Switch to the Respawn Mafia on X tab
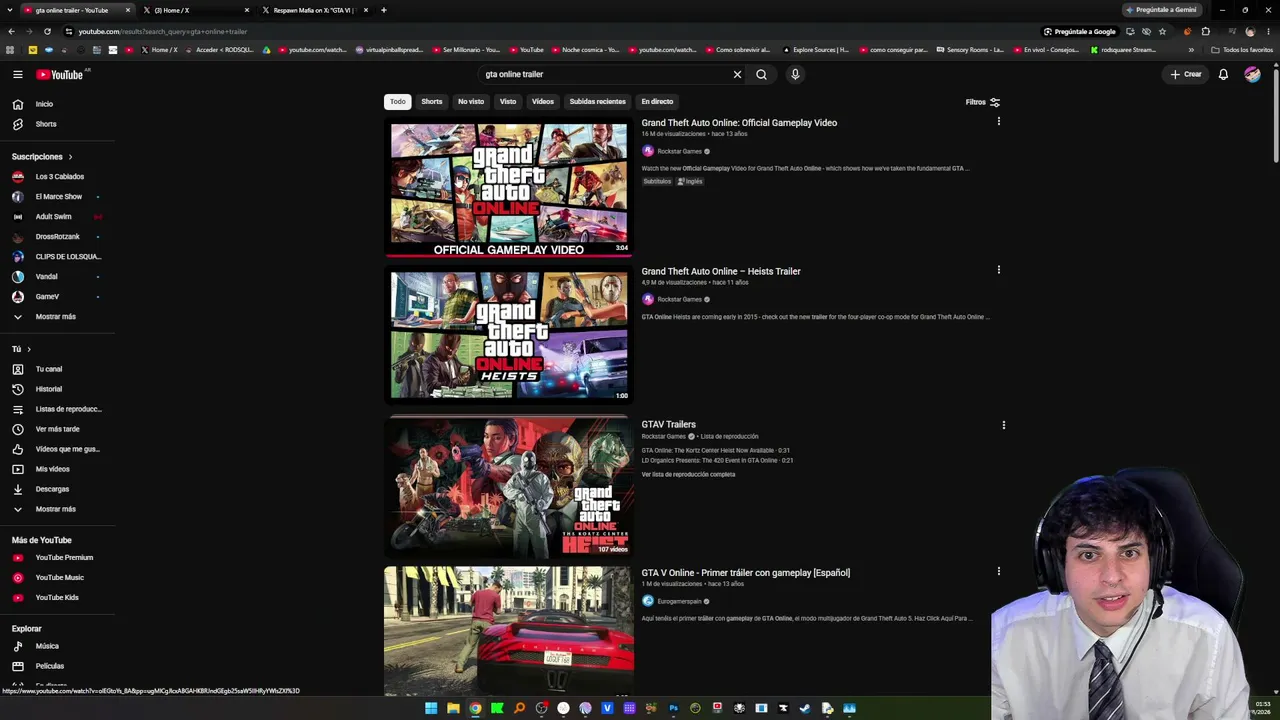Viewport: 1280px width, 720px height. click(x=315, y=10)
